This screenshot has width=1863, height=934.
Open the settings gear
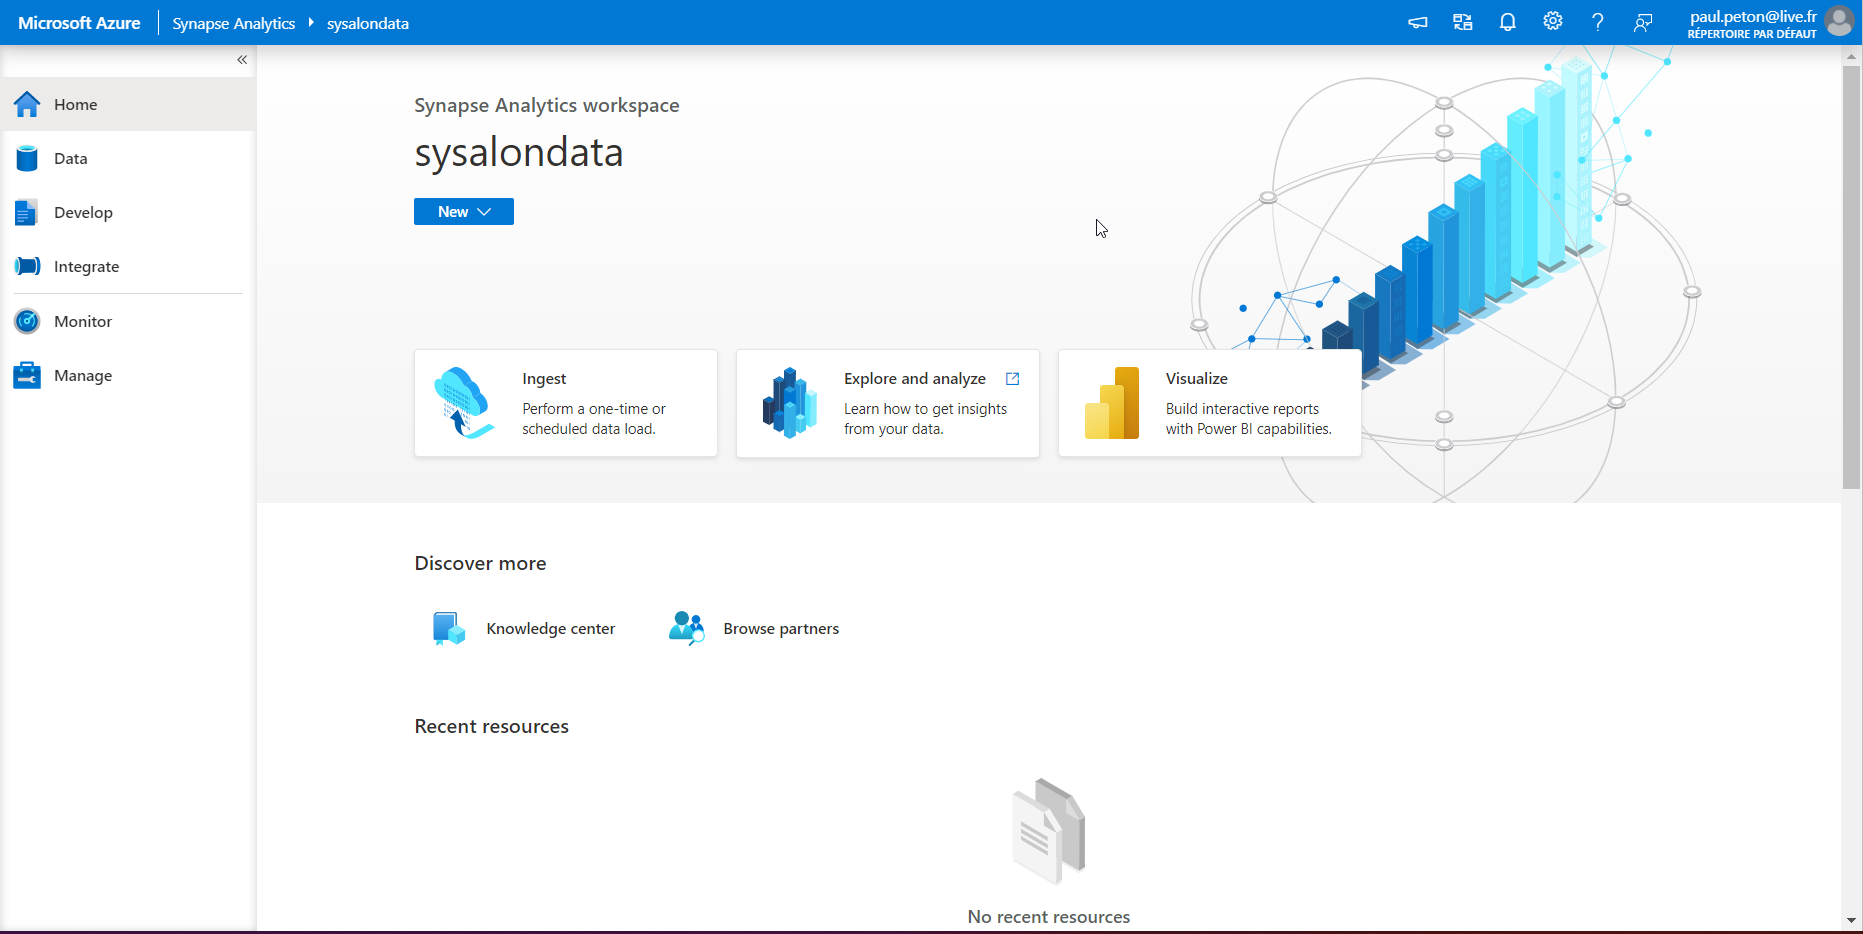point(1552,21)
